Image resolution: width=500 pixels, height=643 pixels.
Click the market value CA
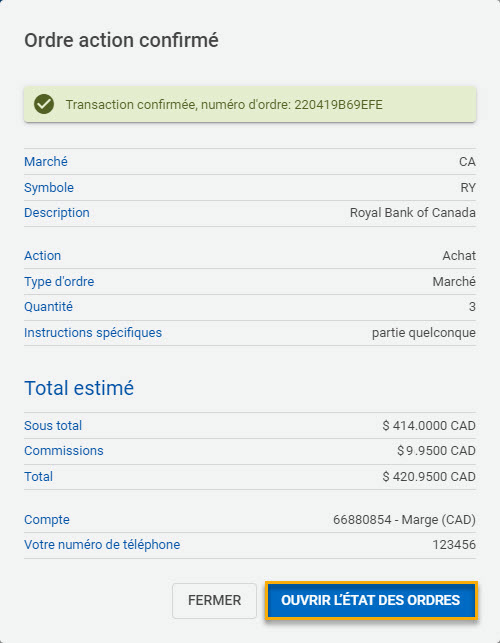[467, 162]
